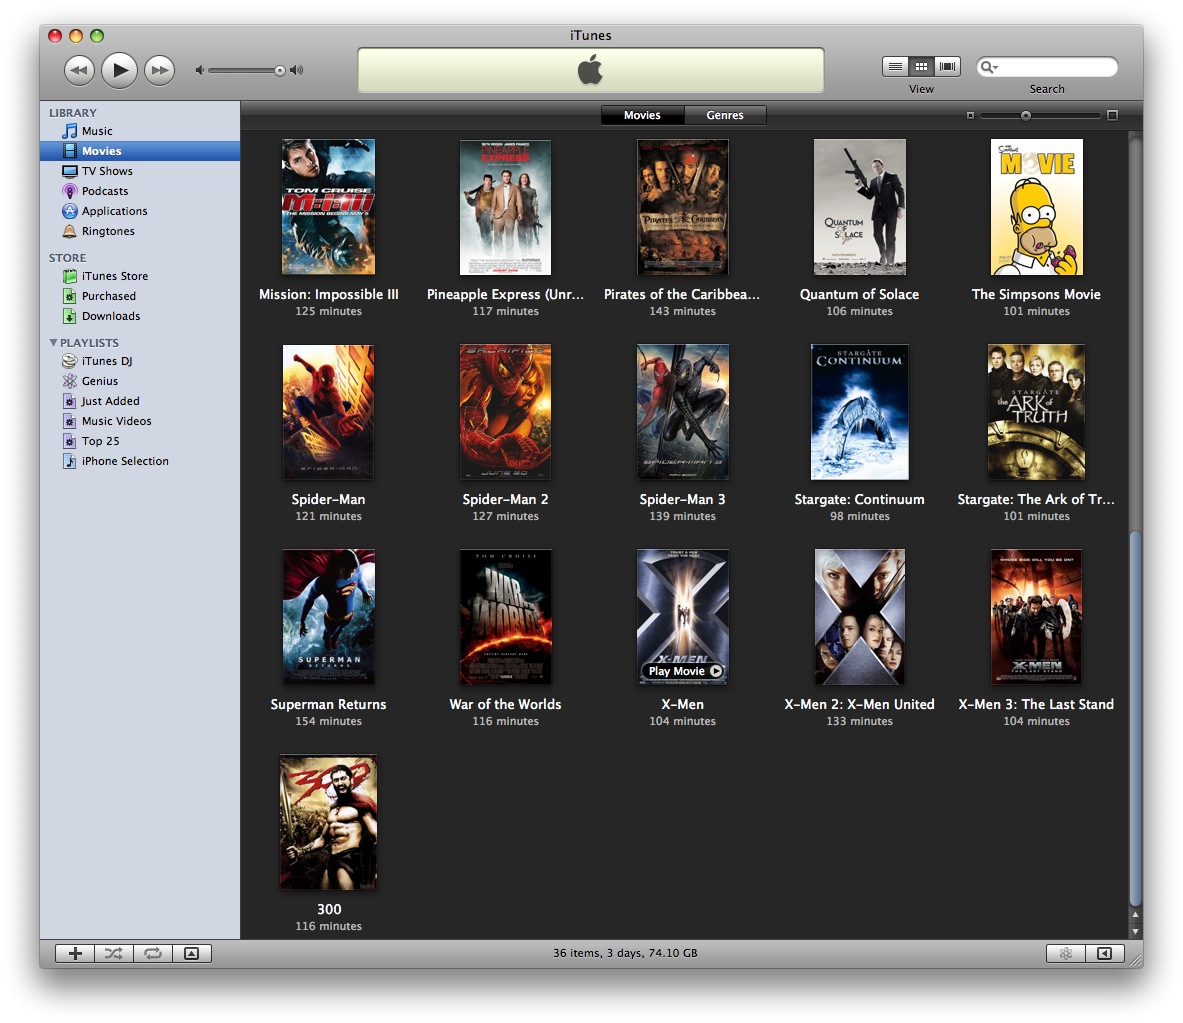Screen dimensions: 1183x1023
Task: Click the Add playlist plus button
Action: pyautogui.click(x=75, y=954)
